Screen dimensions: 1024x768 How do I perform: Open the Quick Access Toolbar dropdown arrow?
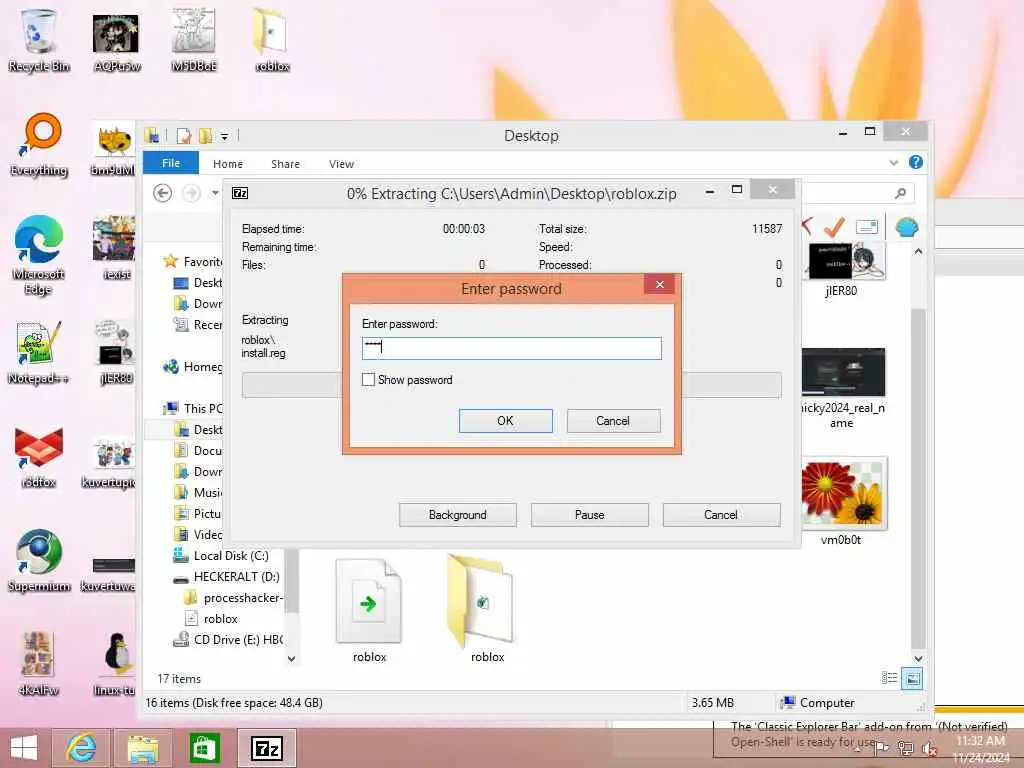224,136
